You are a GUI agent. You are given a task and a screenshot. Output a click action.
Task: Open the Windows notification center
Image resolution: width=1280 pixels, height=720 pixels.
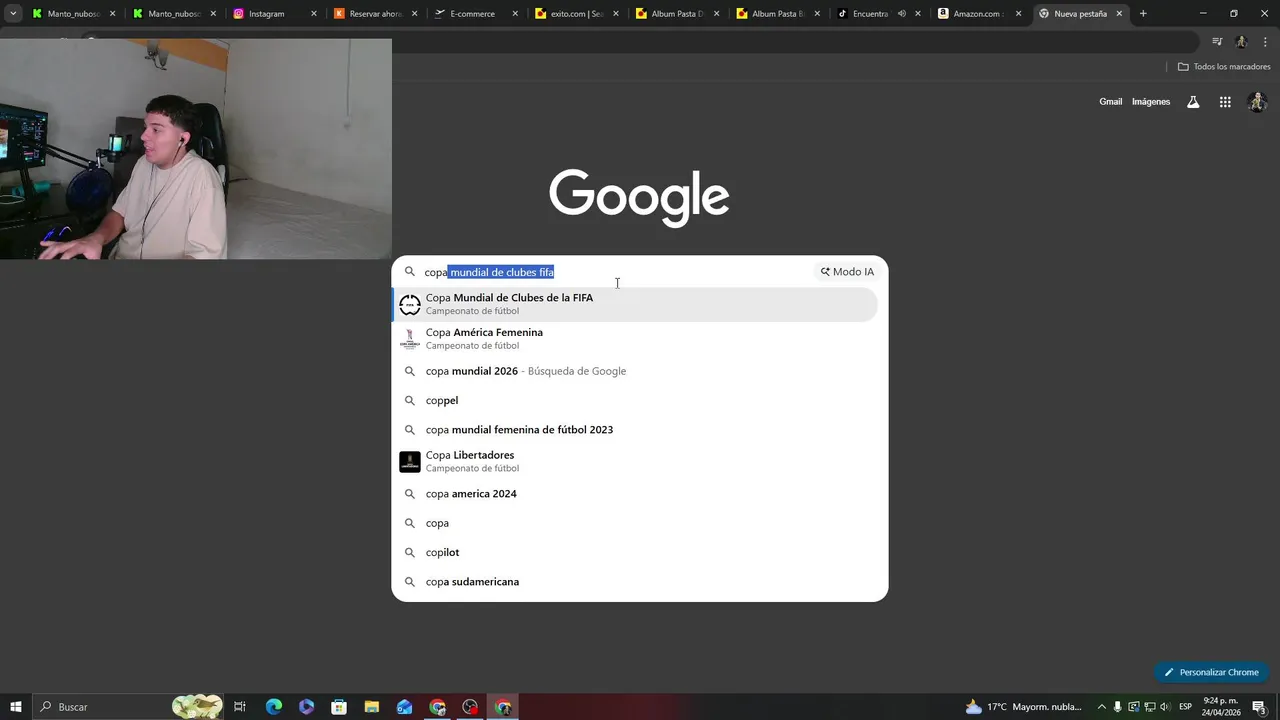tap(1260, 707)
